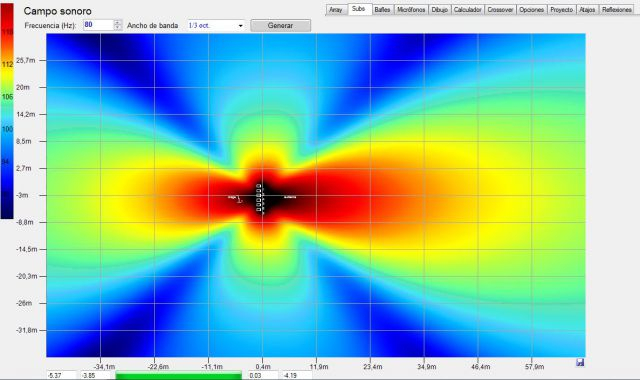
Task: Click the 20m y-axis label
Action: pyautogui.click(x=23, y=87)
